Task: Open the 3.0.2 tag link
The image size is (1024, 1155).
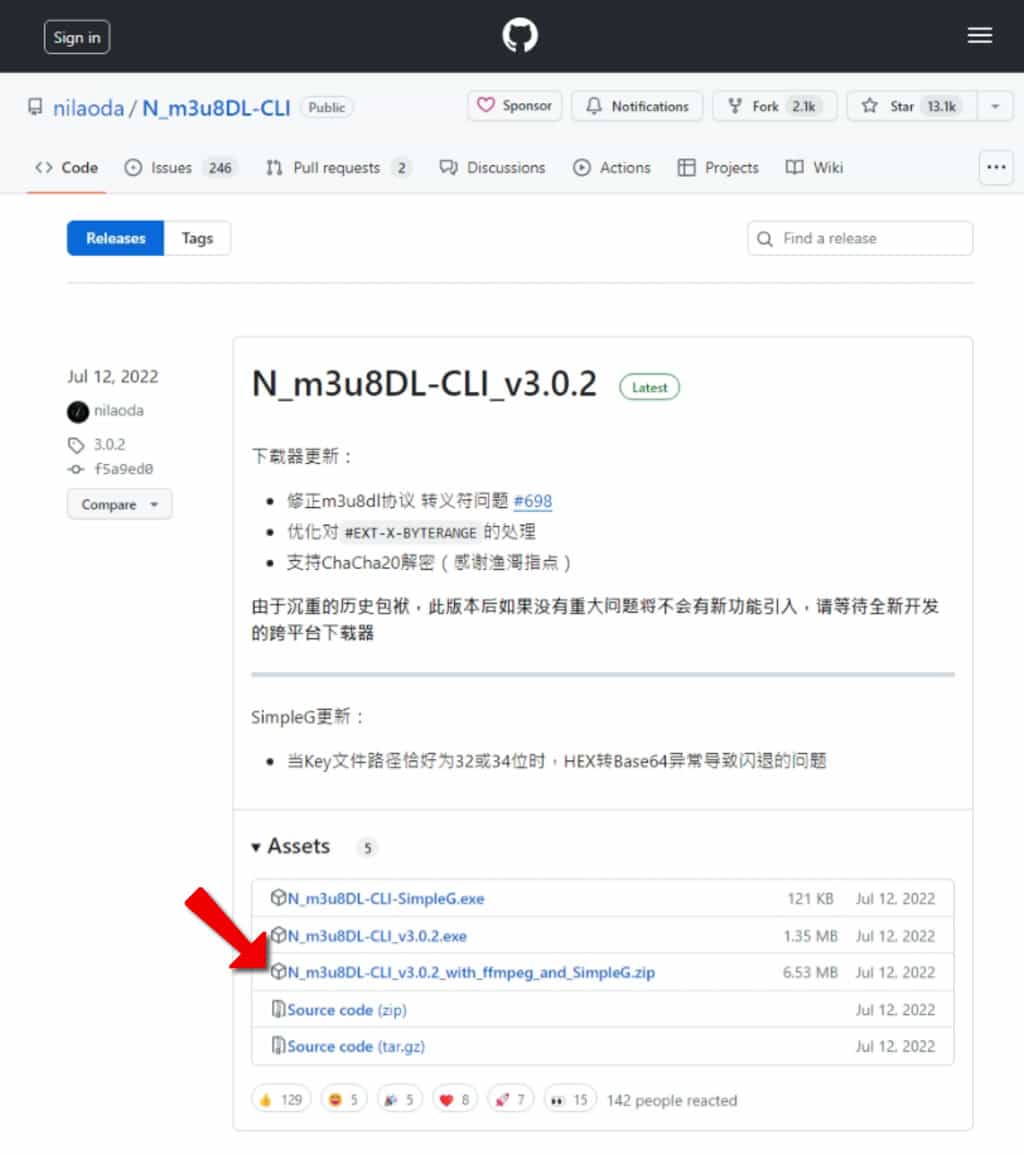Action: point(110,445)
